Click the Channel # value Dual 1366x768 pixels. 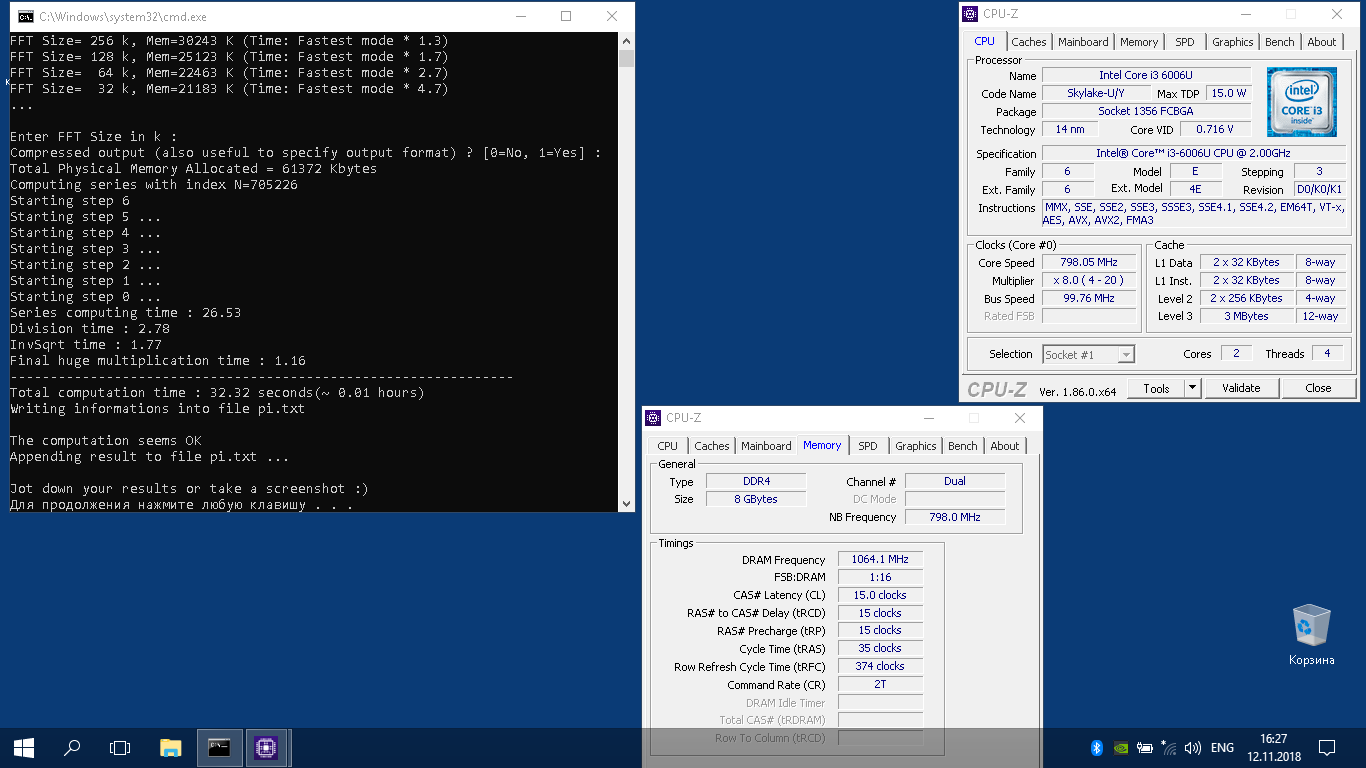[x=955, y=481]
